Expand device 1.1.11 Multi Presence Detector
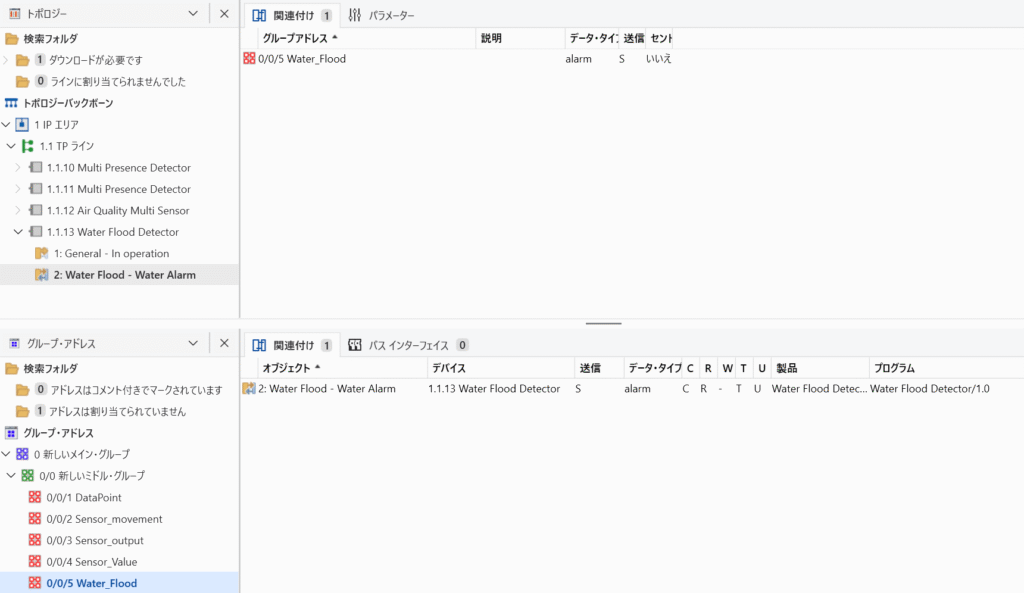The image size is (1024, 593). [18, 189]
